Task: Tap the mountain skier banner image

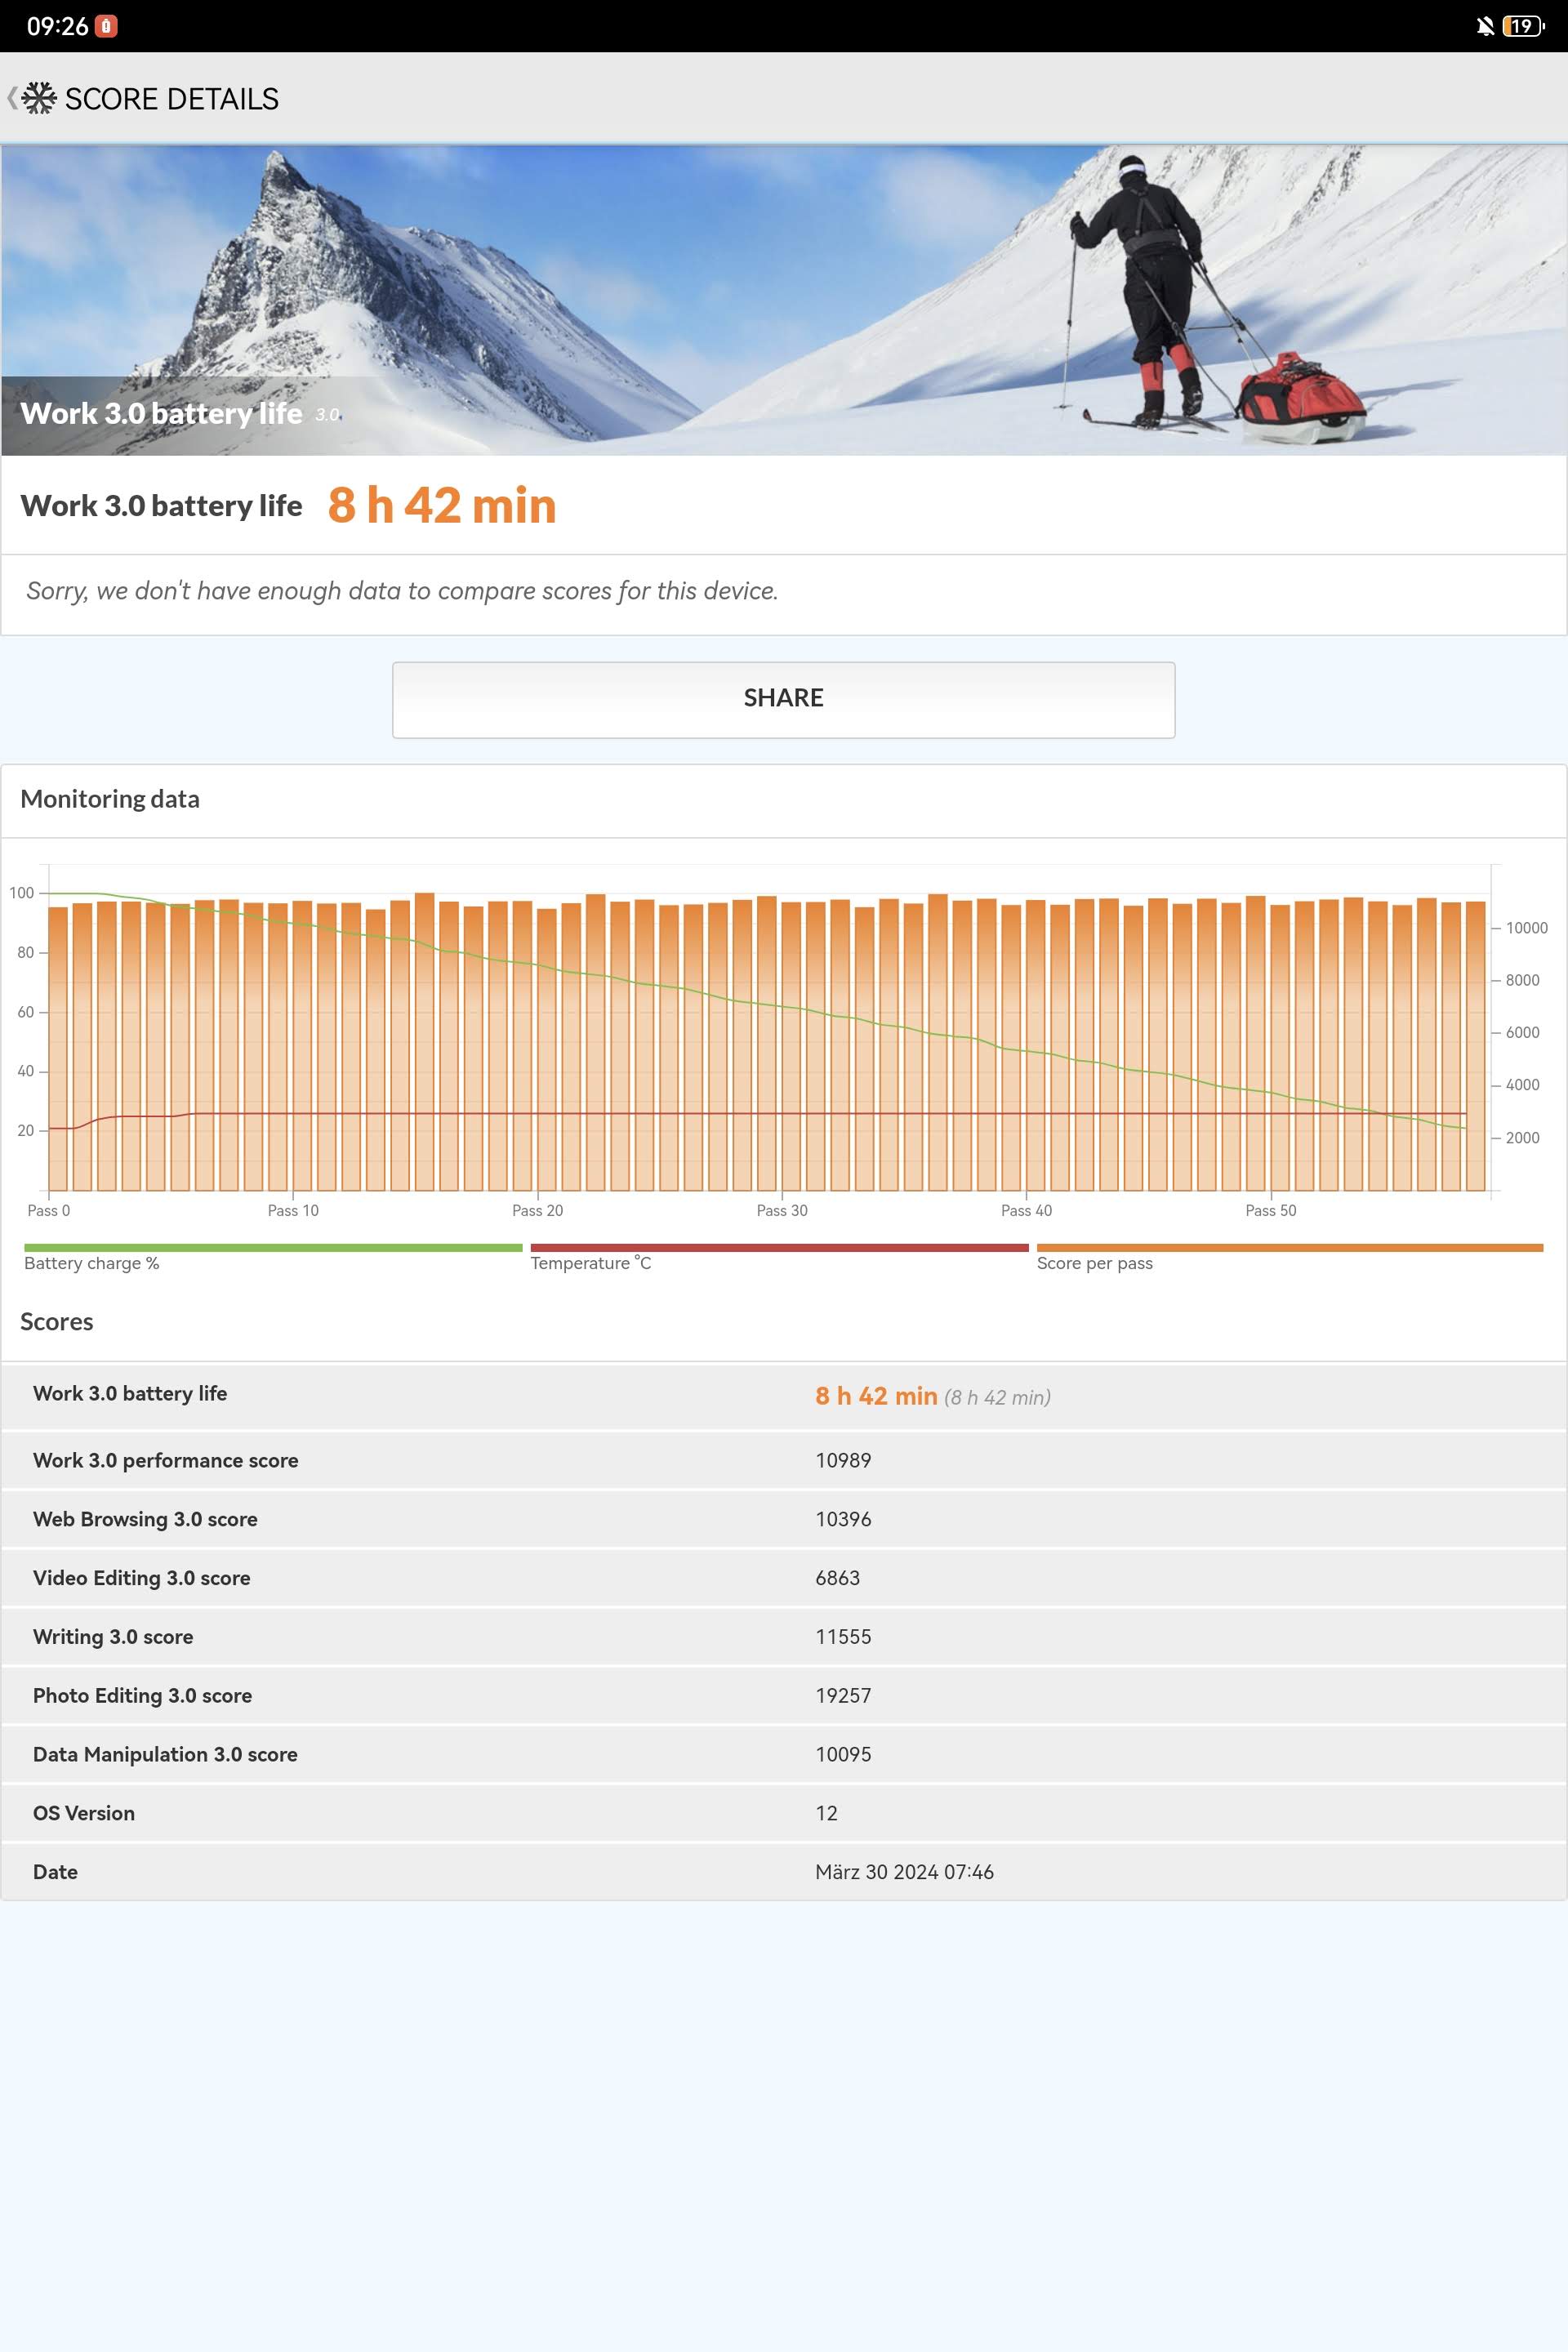Action: (784, 300)
